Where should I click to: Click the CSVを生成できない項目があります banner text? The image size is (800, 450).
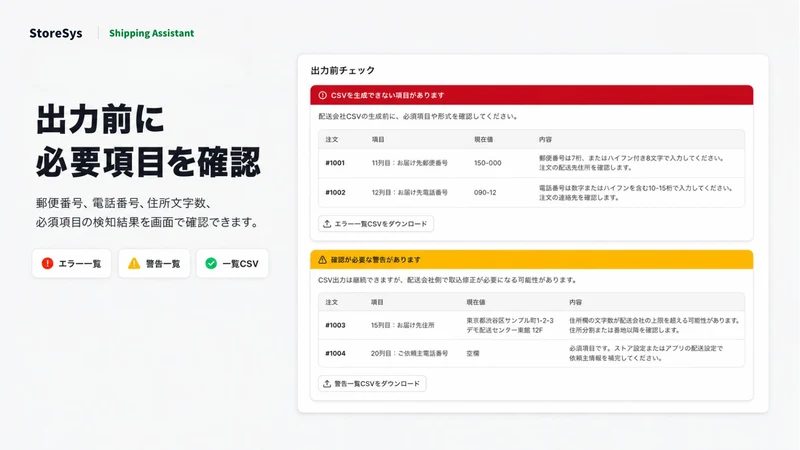point(387,95)
